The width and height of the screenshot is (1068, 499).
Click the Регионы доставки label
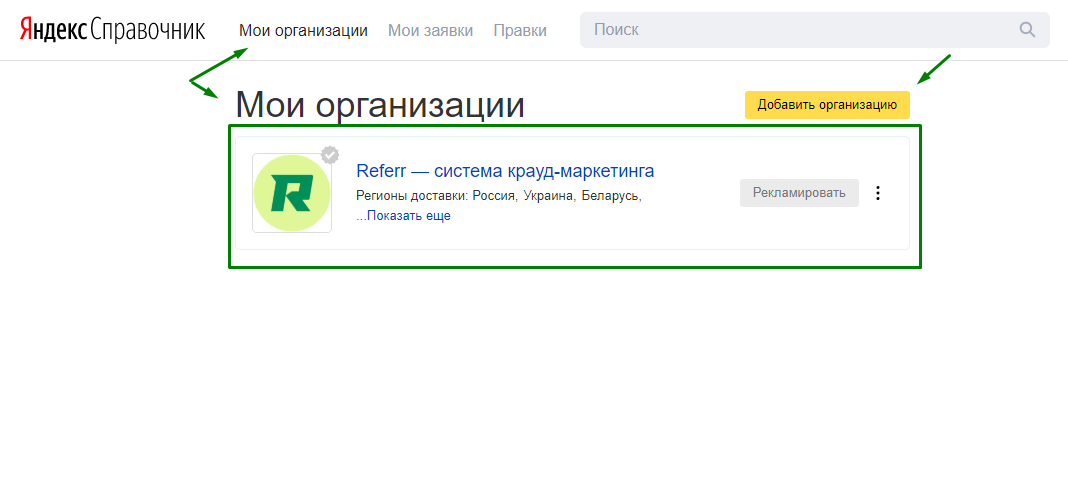412,196
